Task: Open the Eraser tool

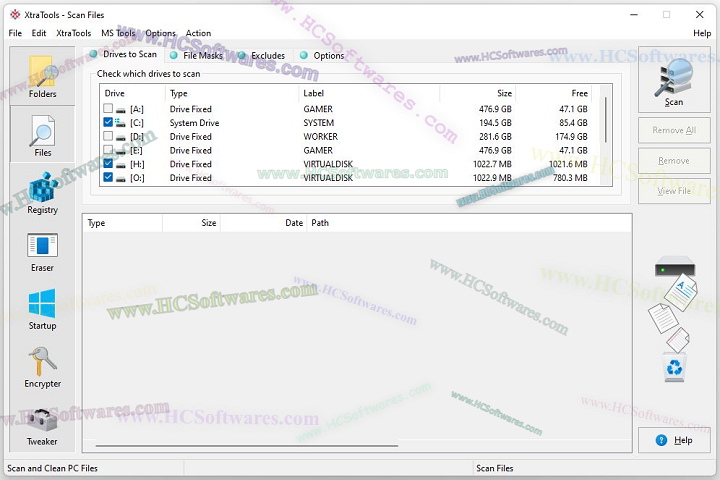Action: (42, 252)
